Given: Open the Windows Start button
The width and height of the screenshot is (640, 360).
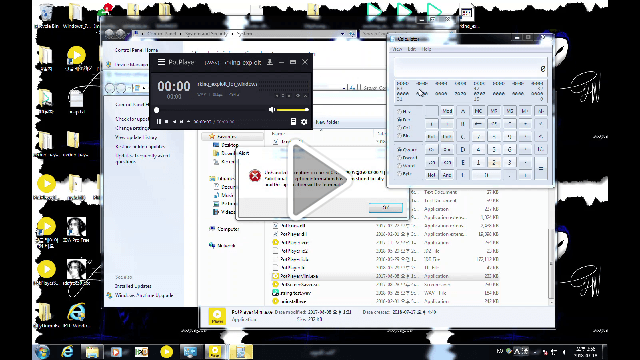Looking at the screenshot, I should point(42,351).
